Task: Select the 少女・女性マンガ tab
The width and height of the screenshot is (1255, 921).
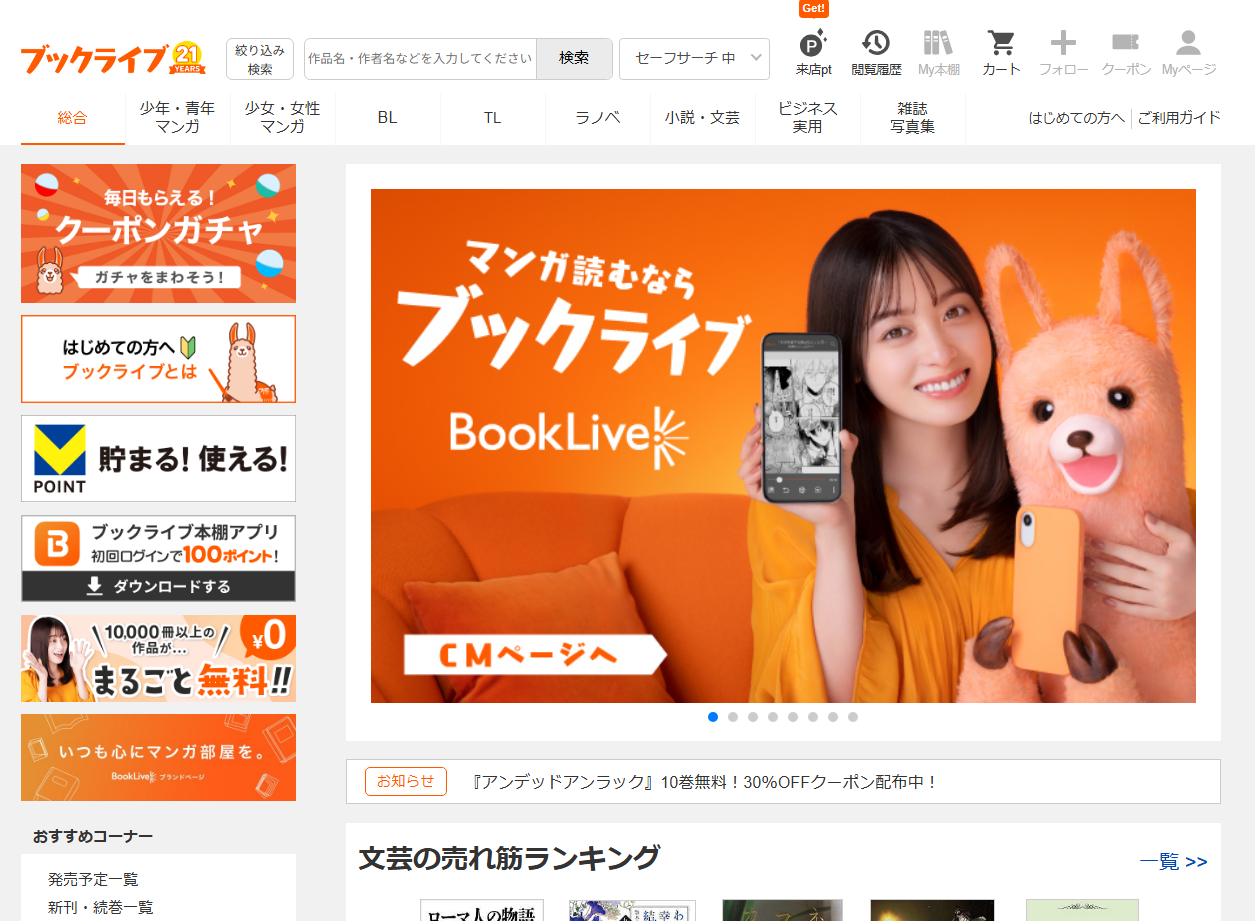Action: click(x=283, y=118)
